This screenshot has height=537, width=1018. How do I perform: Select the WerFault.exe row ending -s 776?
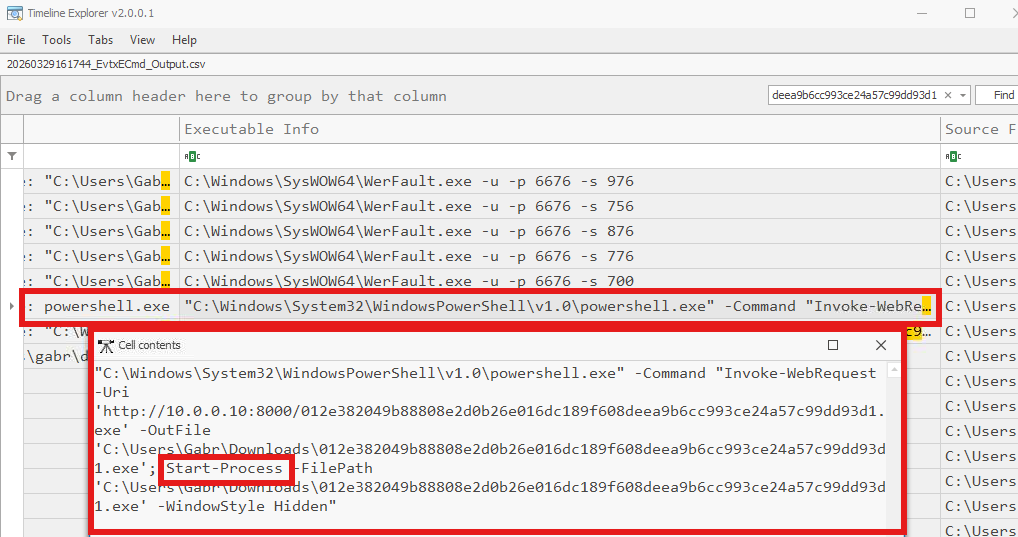click(560, 256)
